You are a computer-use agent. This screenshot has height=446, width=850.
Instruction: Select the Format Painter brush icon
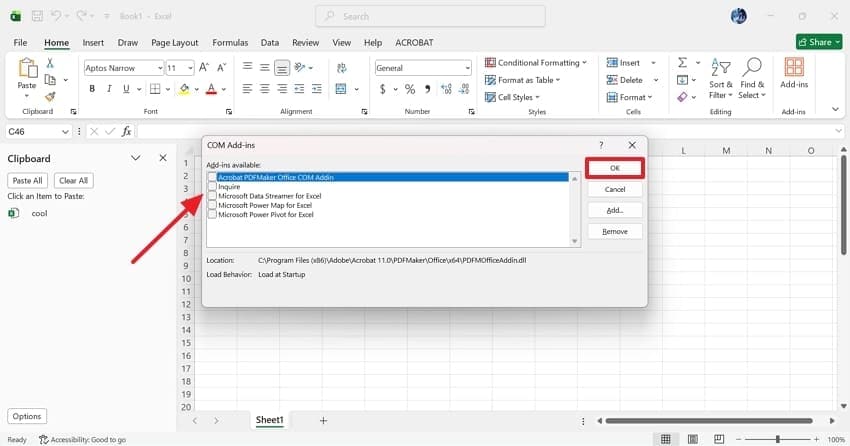pos(50,96)
